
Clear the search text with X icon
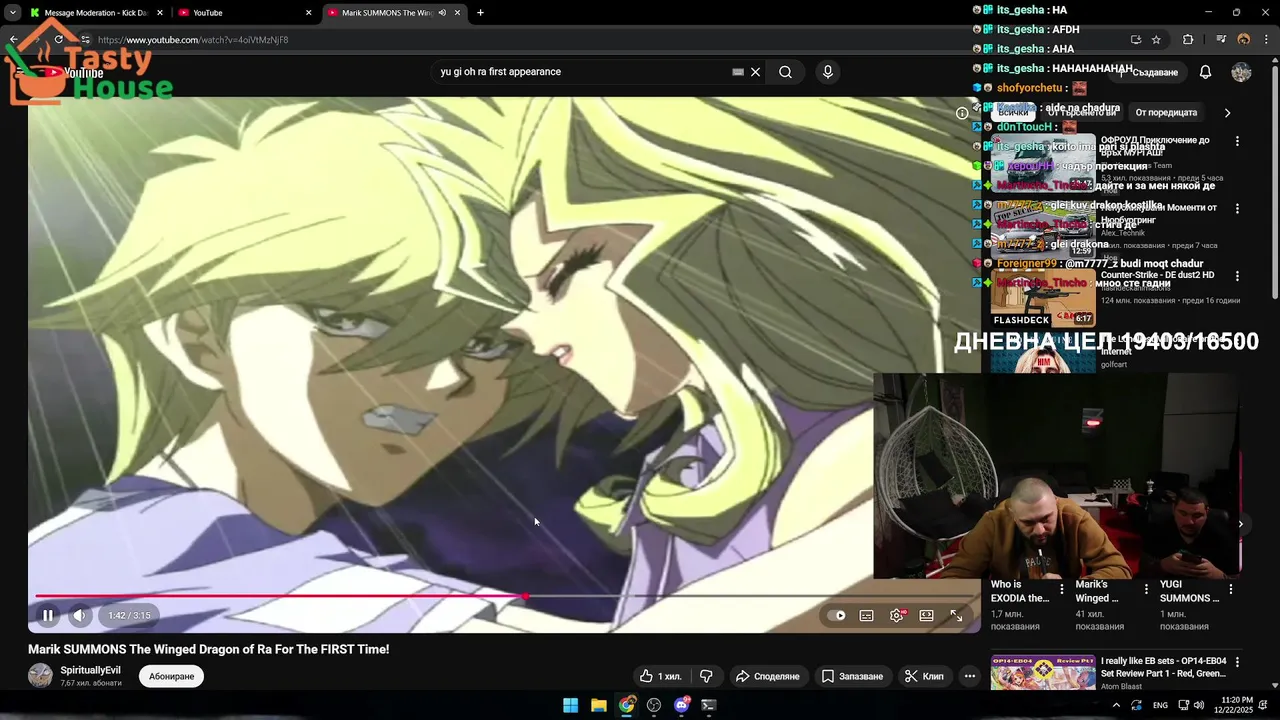click(x=756, y=72)
